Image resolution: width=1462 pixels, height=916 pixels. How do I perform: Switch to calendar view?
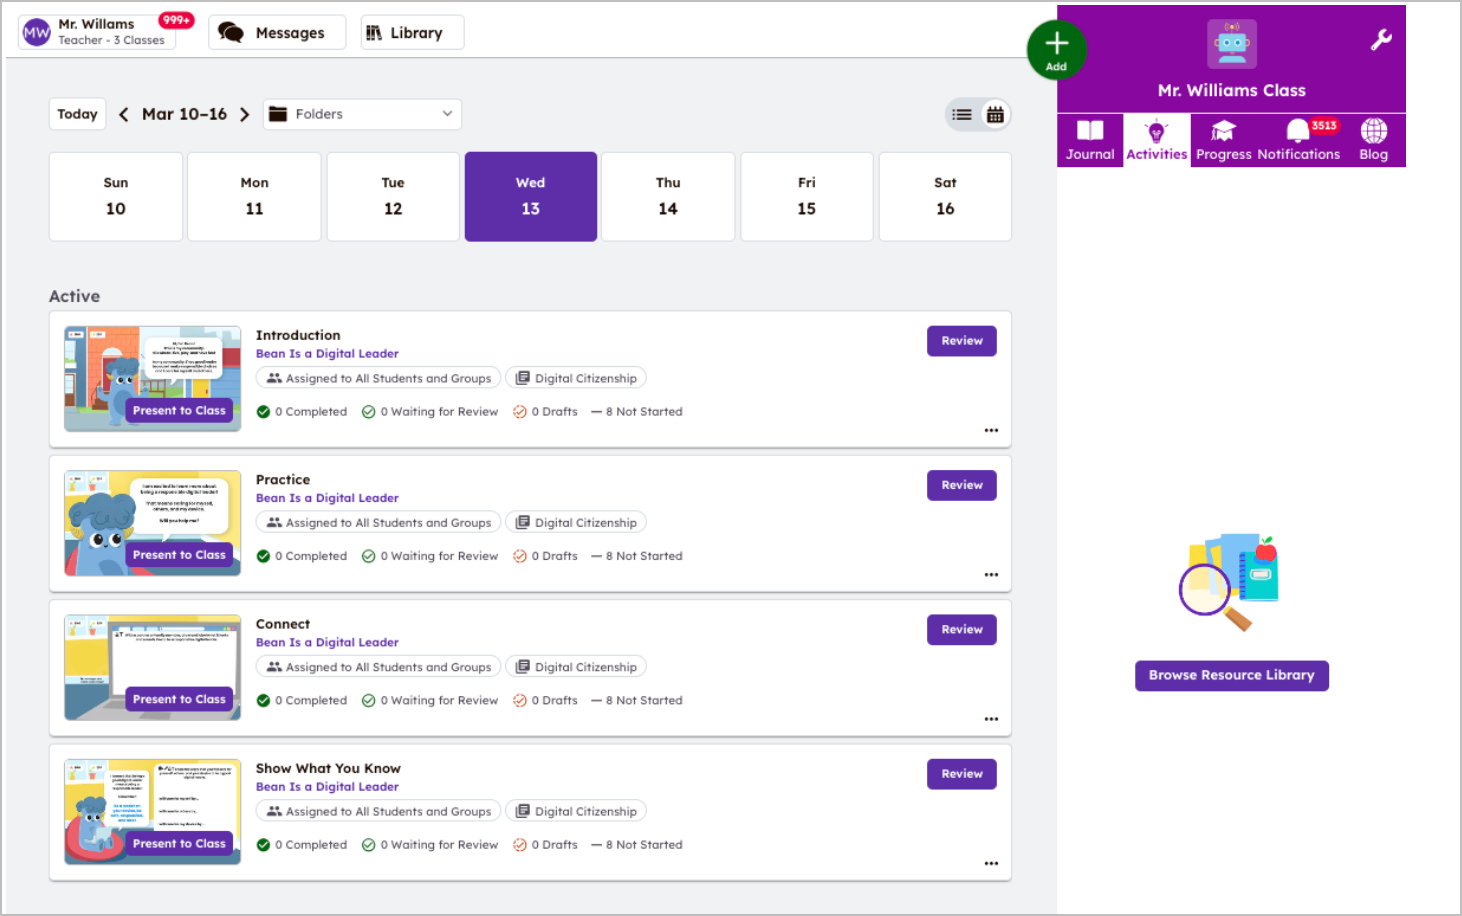click(x=995, y=114)
